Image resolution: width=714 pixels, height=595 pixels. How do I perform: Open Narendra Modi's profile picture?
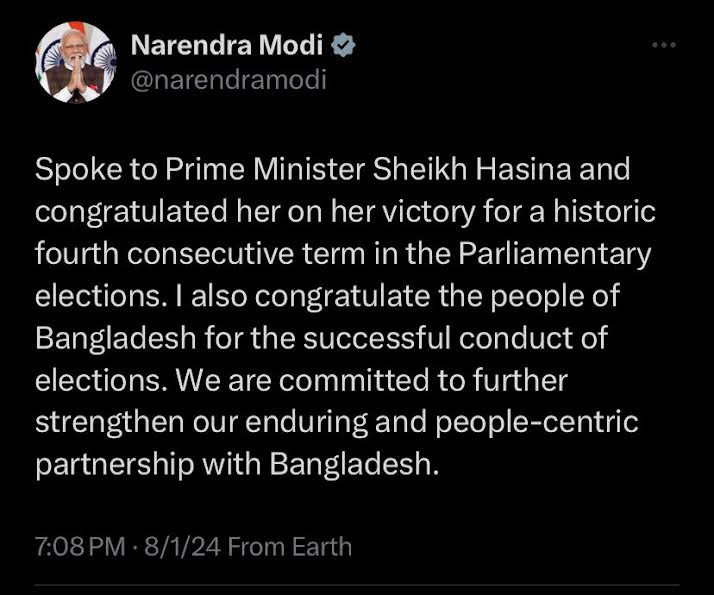click(x=75, y=62)
